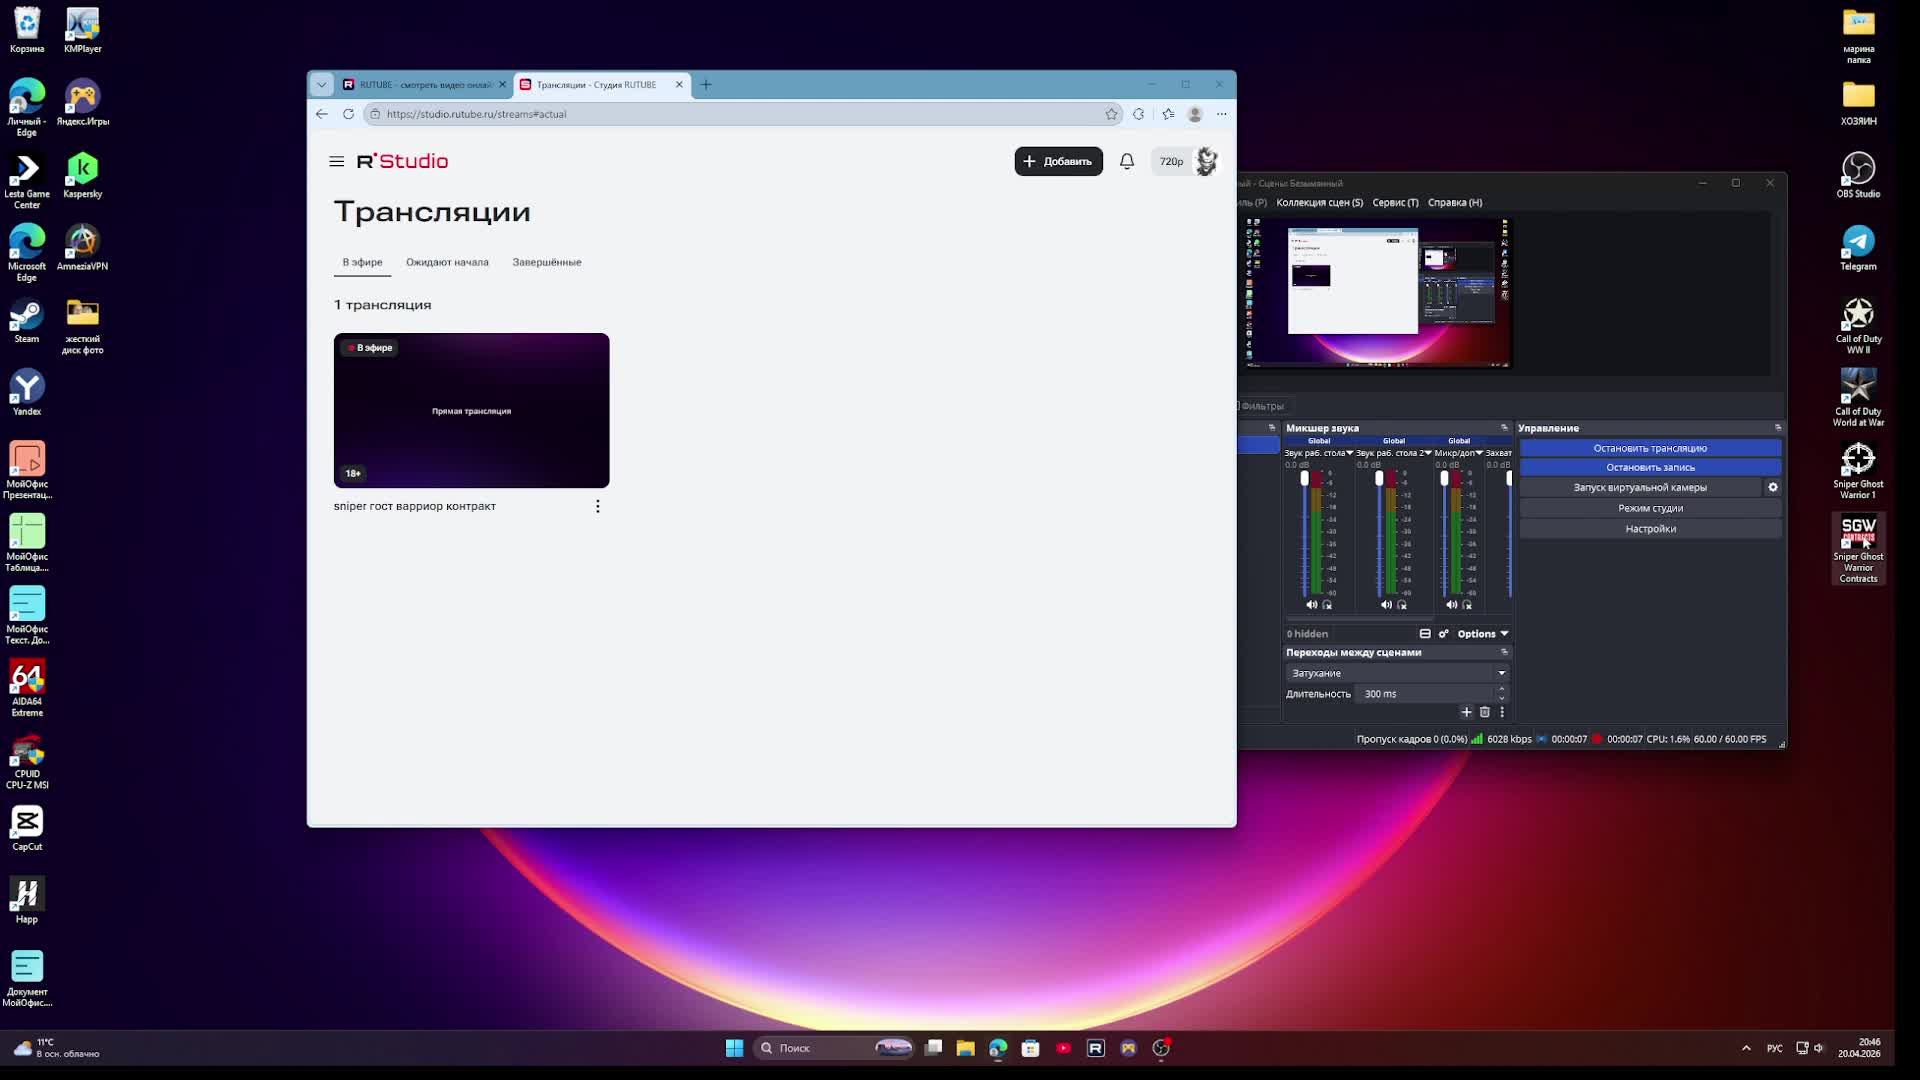The width and height of the screenshot is (1920, 1080).
Task: Open the mixer Options dropdown
Action: [x=1482, y=634]
